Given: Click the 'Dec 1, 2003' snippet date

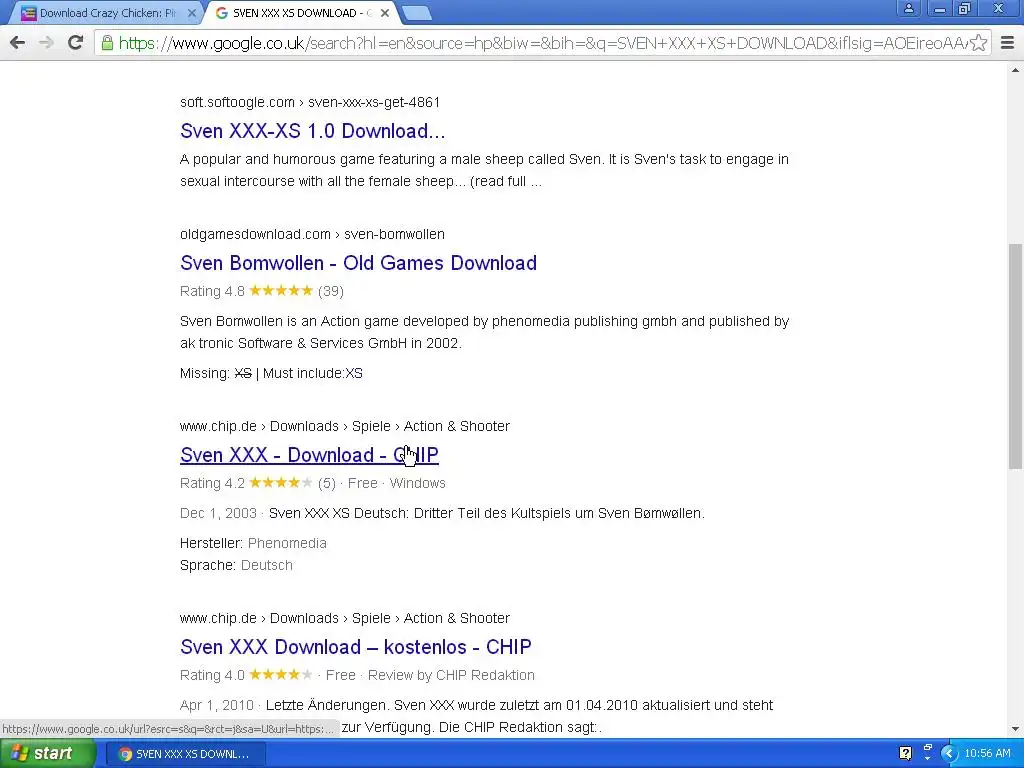Looking at the screenshot, I should (218, 513).
